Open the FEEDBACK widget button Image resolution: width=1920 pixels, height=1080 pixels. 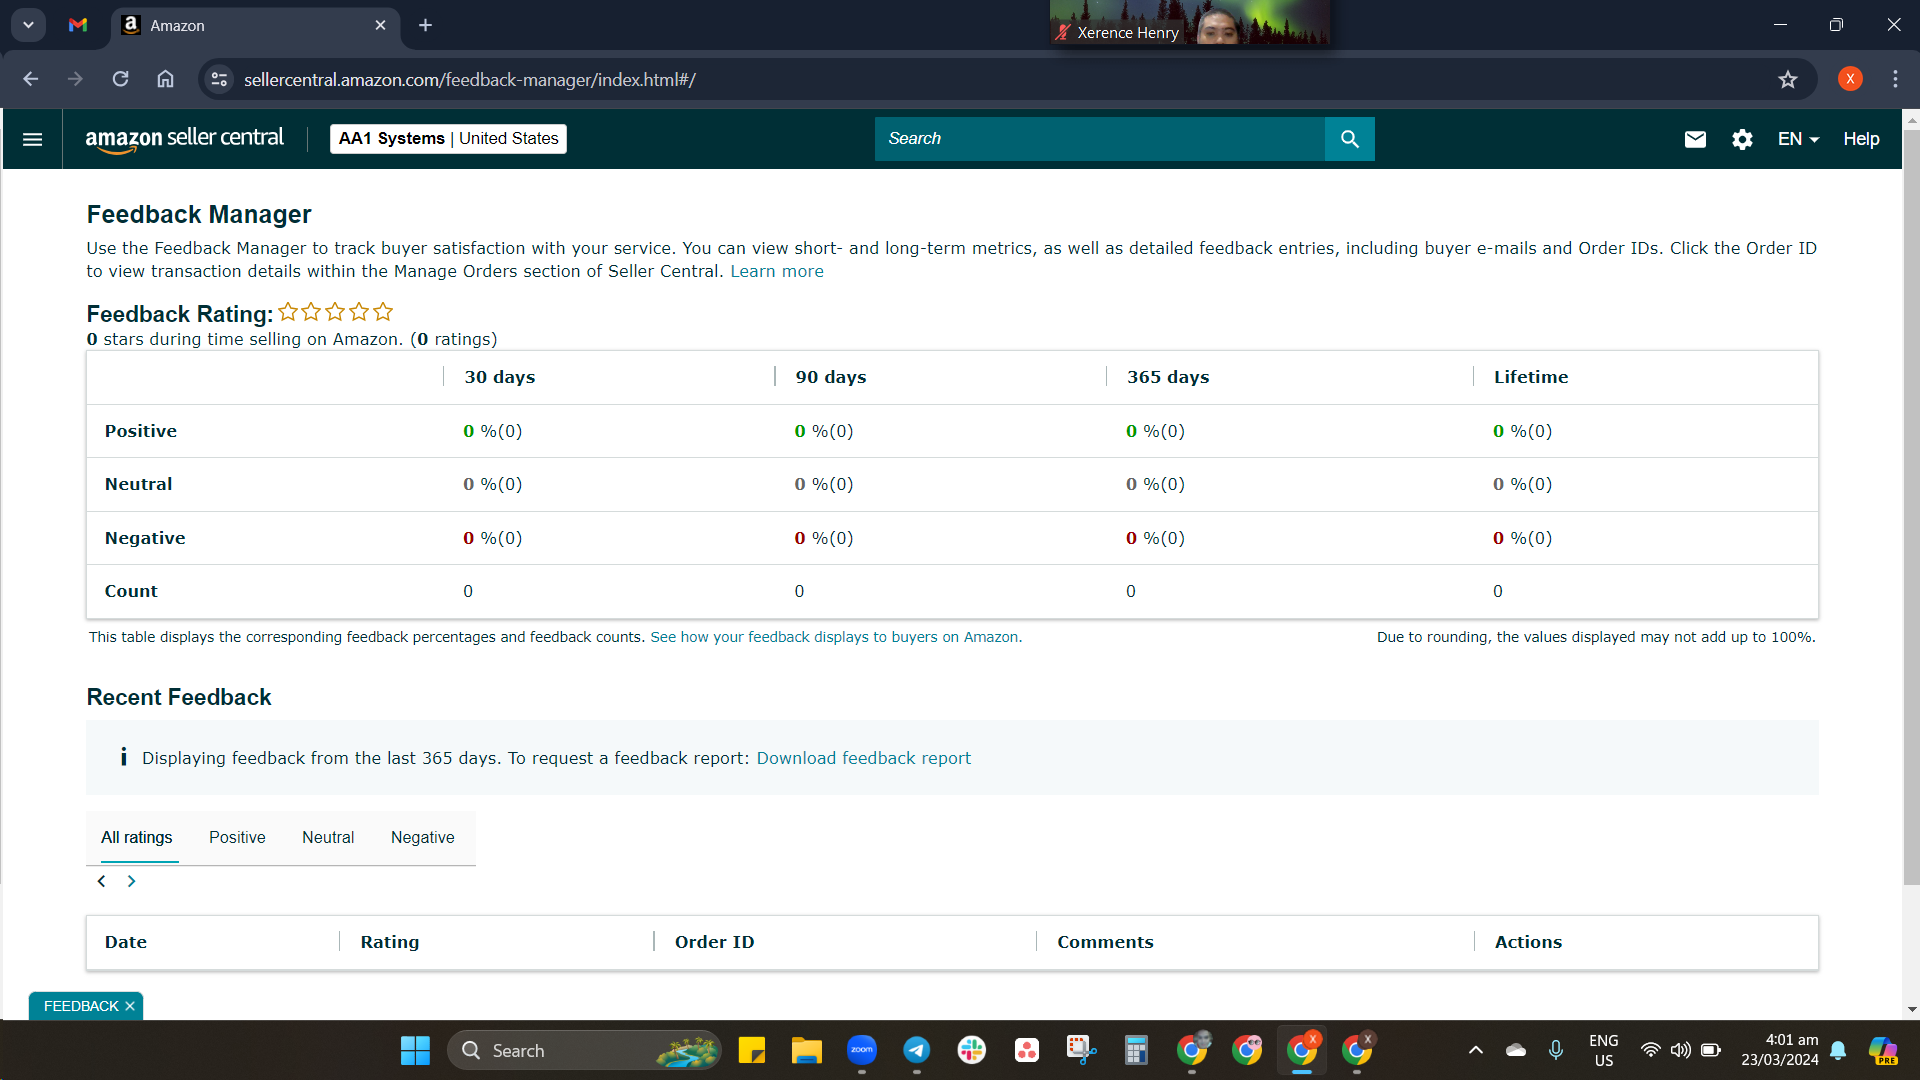(x=81, y=1006)
